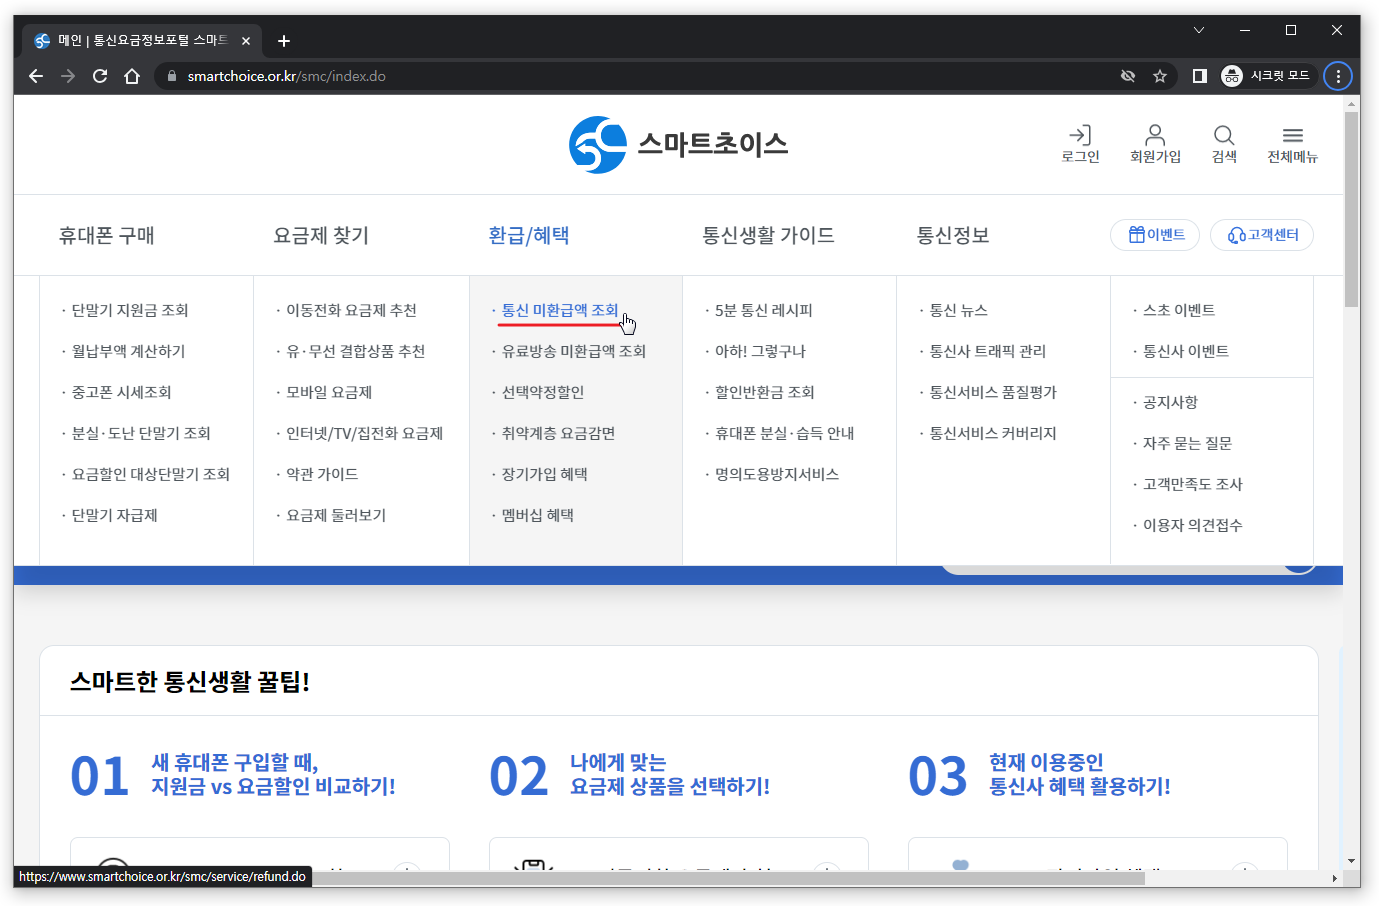Select 아하! 그렇구나
Screen dimensions: 1379x906
[760, 351]
